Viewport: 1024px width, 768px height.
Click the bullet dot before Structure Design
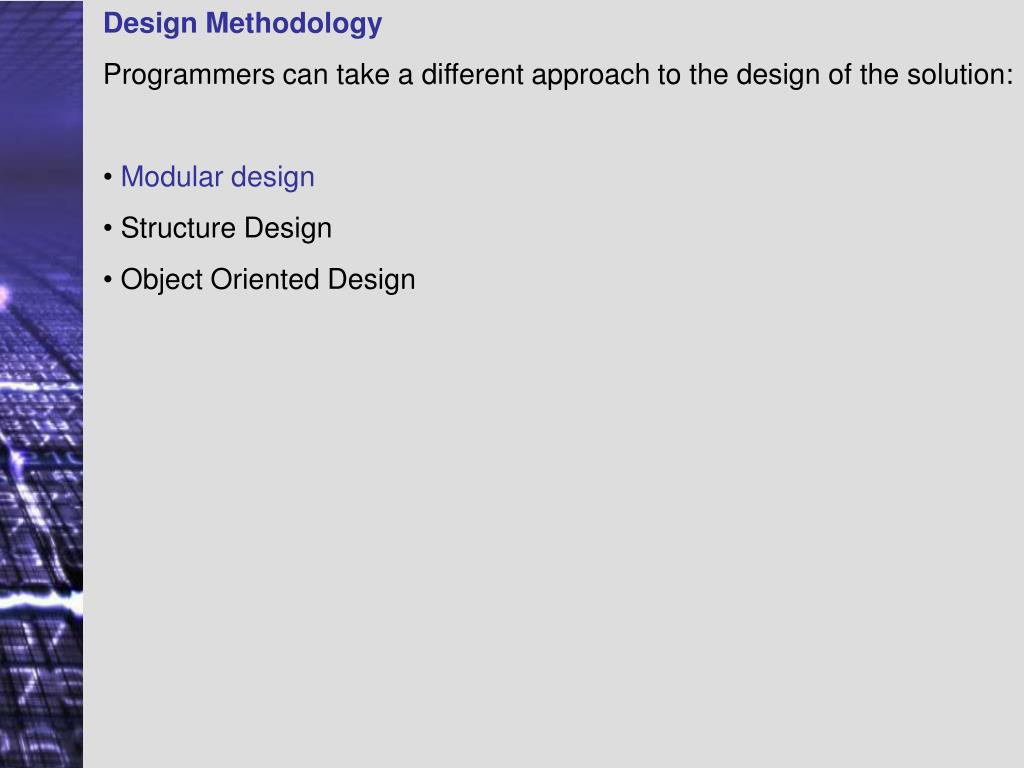(108, 229)
